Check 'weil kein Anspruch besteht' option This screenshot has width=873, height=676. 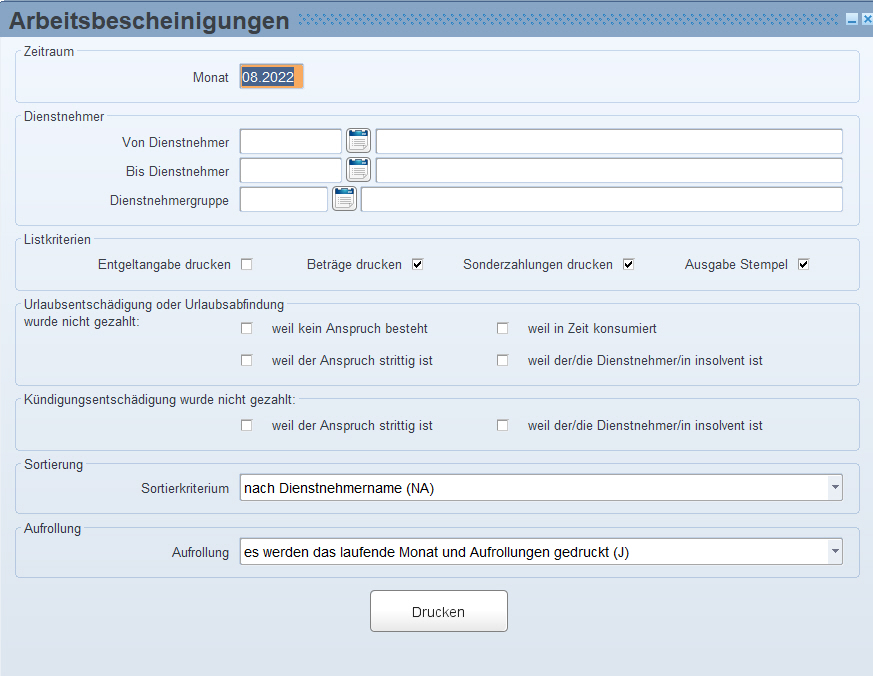(246, 328)
